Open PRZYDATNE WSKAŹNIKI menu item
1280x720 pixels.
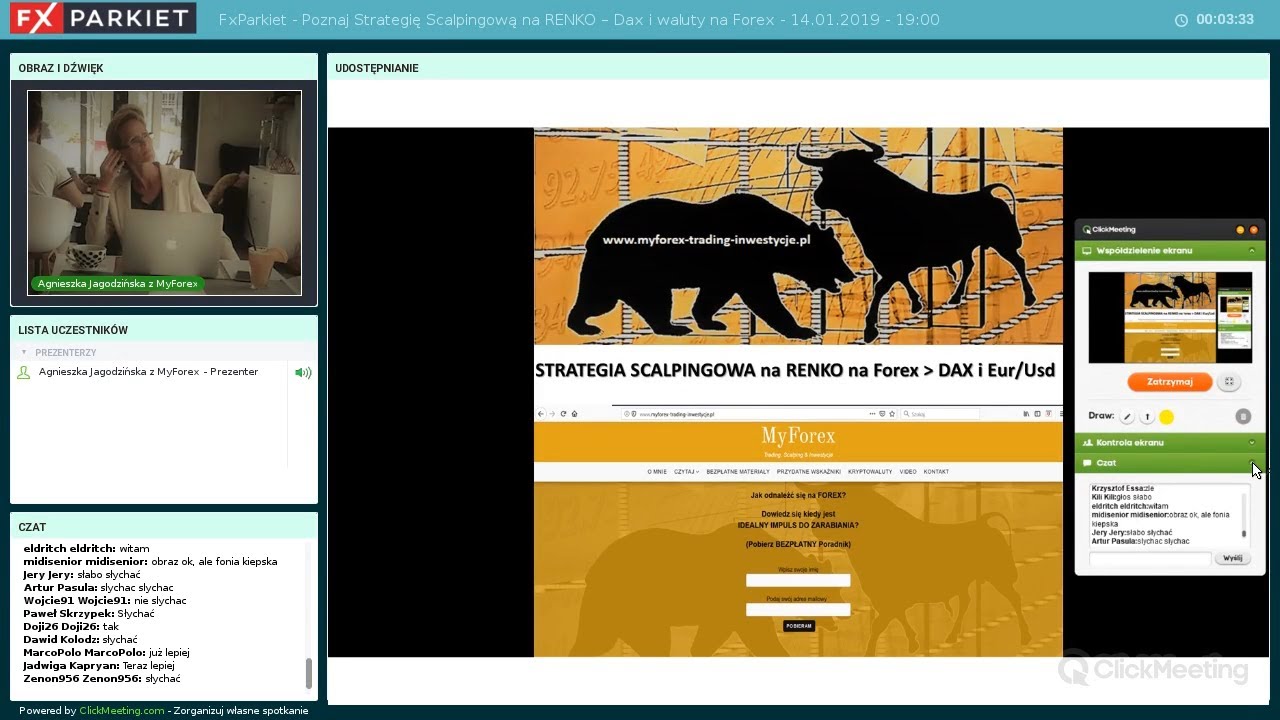808,472
